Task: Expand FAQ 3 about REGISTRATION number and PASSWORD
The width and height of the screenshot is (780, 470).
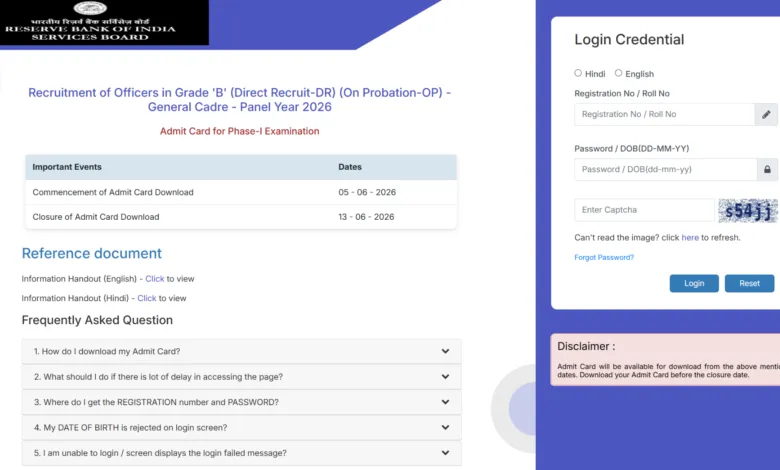Action: 241,402
